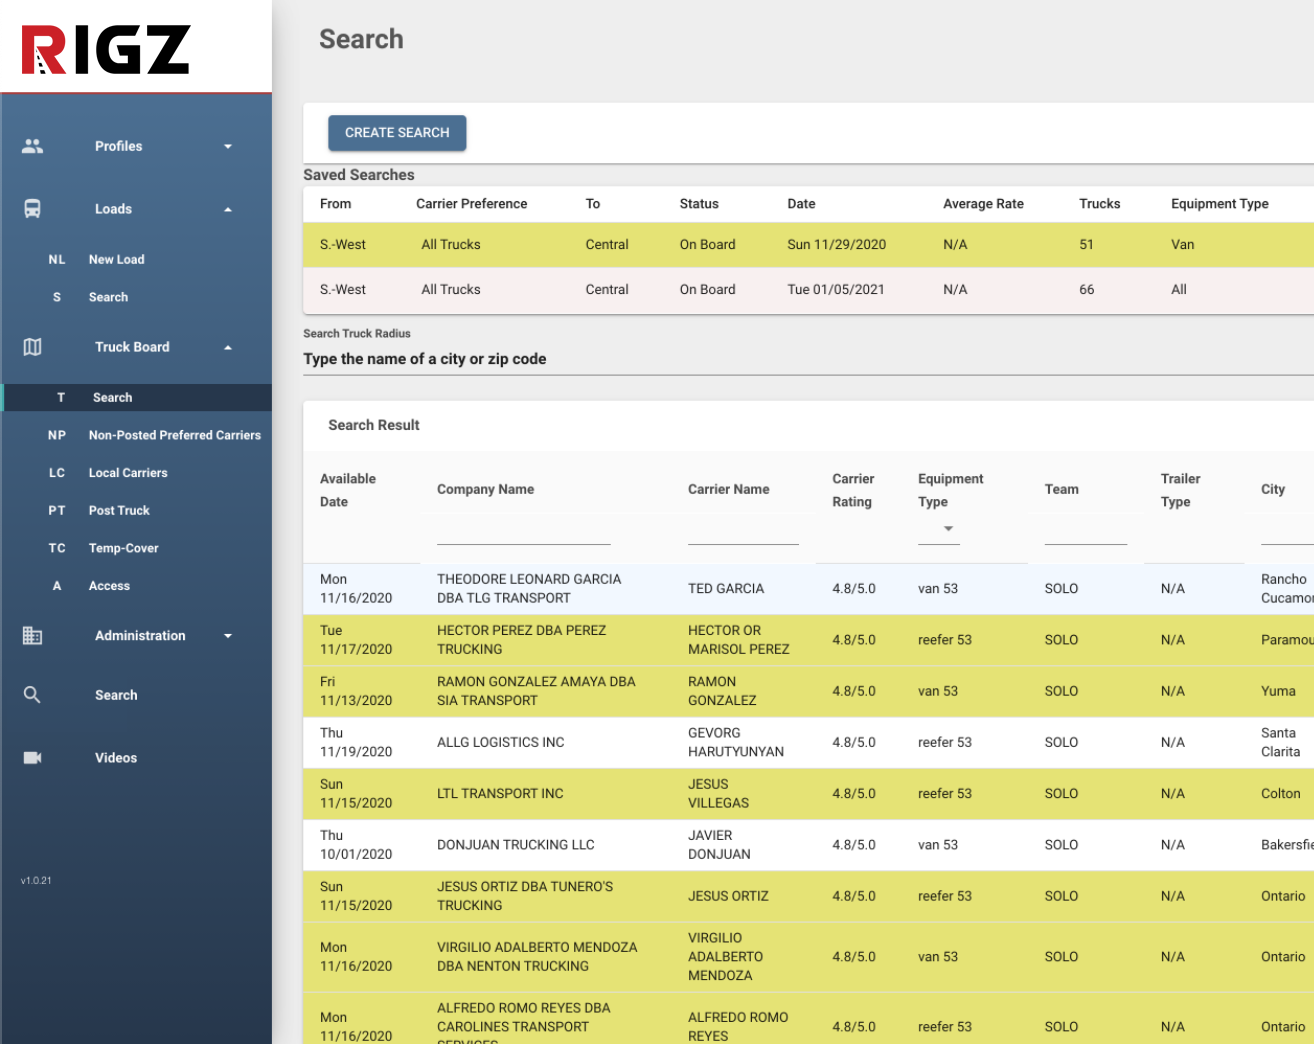Open Access page
This screenshot has width=1314, height=1044.
109,586
